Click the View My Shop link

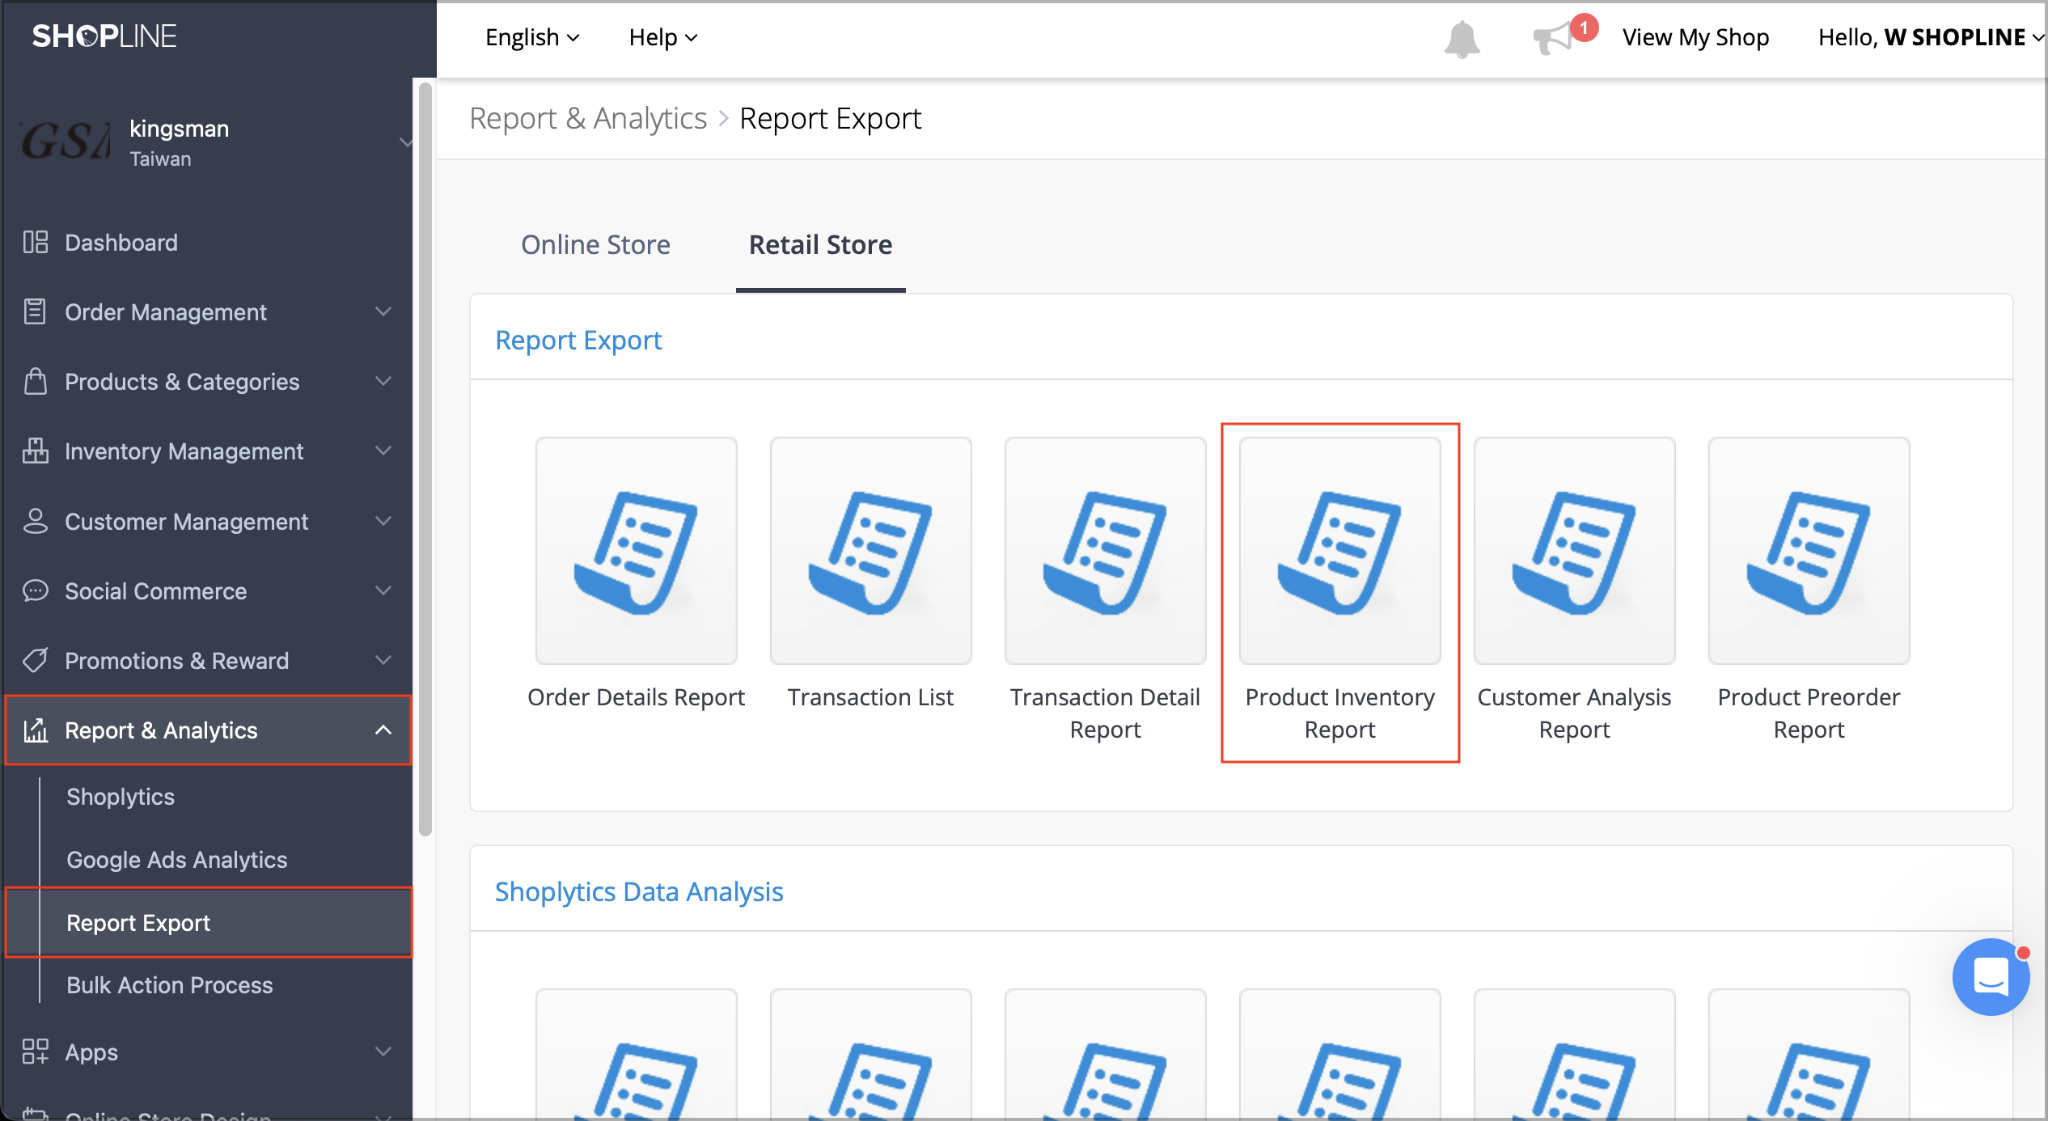(x=1695, y=38)
